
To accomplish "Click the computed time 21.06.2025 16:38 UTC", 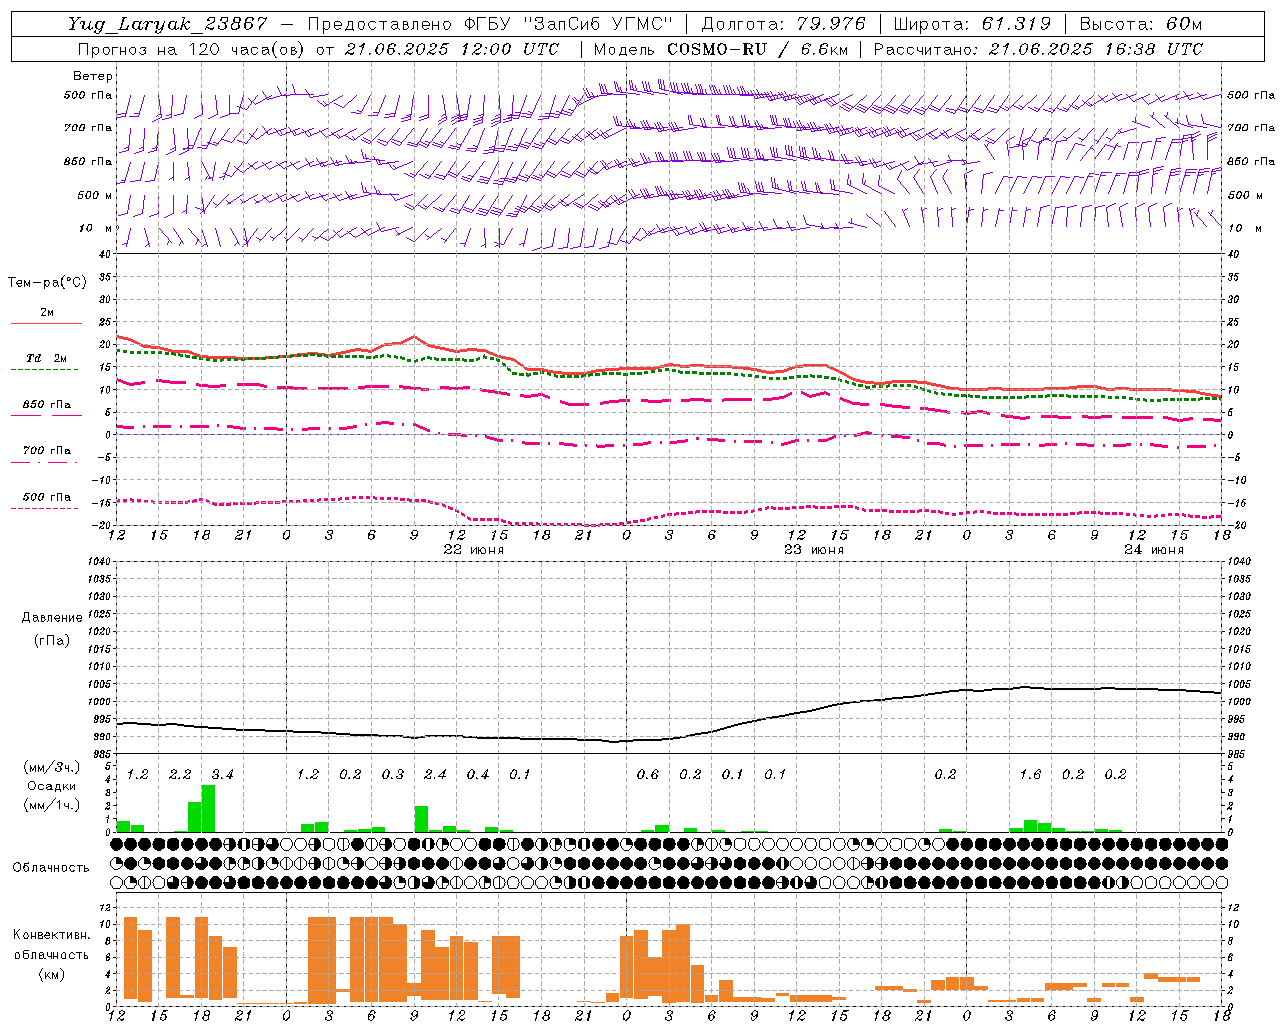I will pyautogui.click(x=1096, y=49).
